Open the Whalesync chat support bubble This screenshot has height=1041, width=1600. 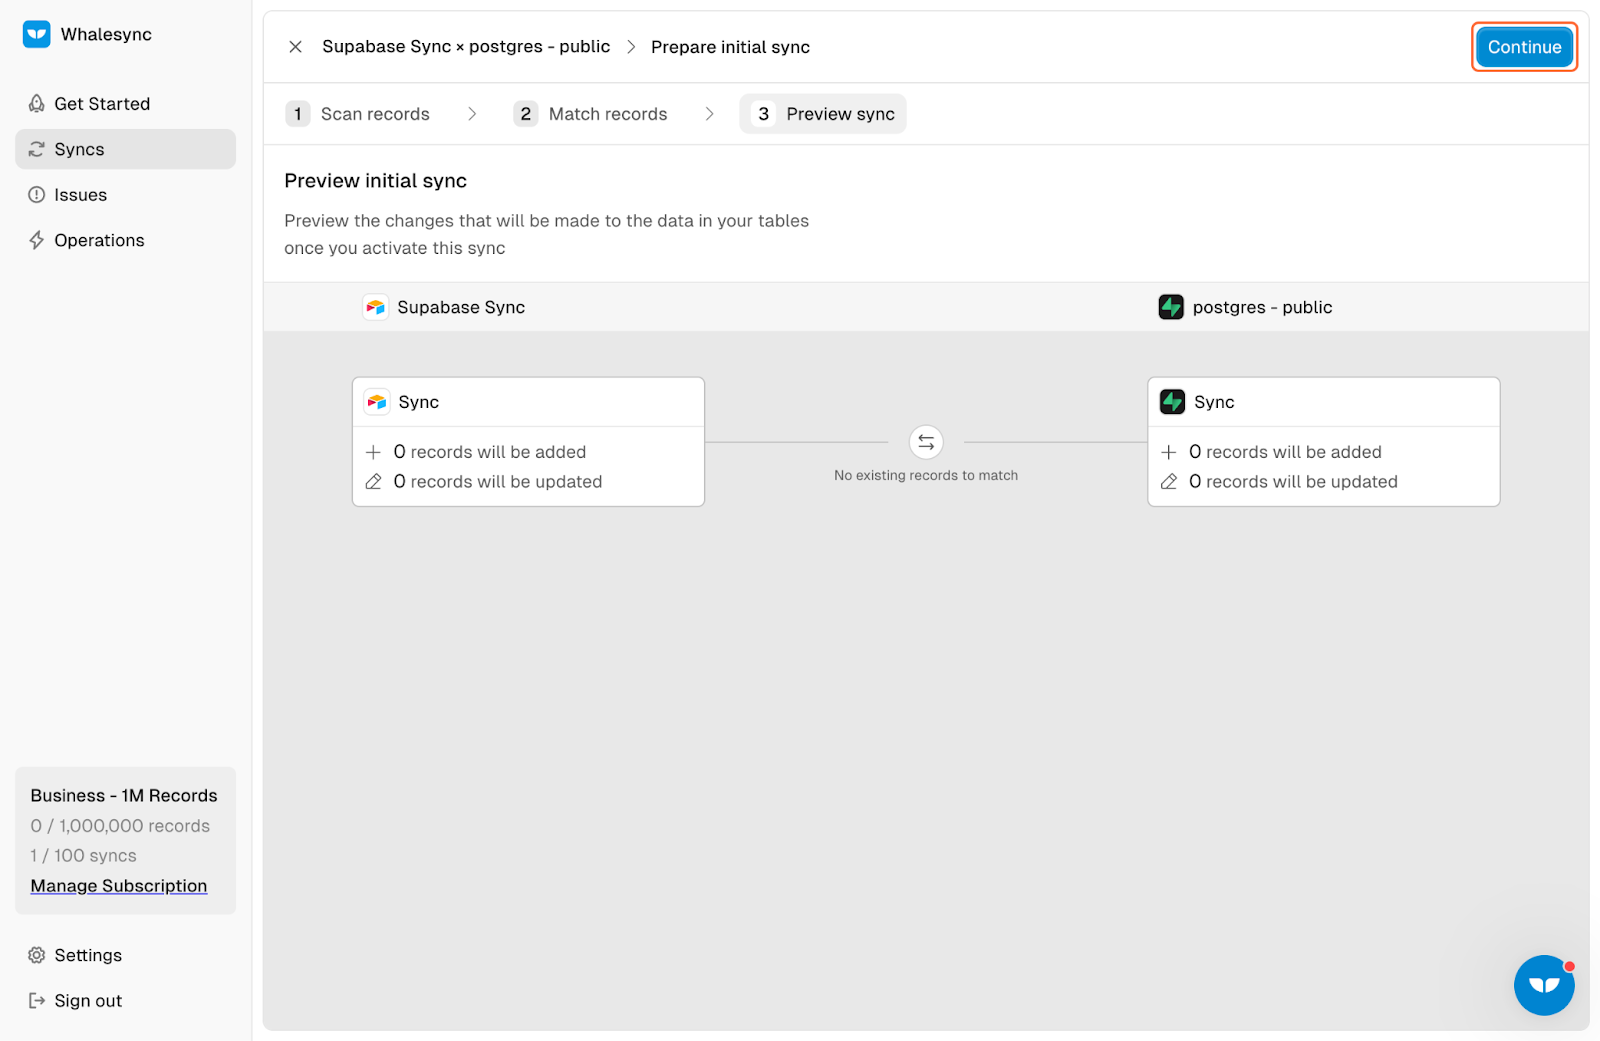1544,985
